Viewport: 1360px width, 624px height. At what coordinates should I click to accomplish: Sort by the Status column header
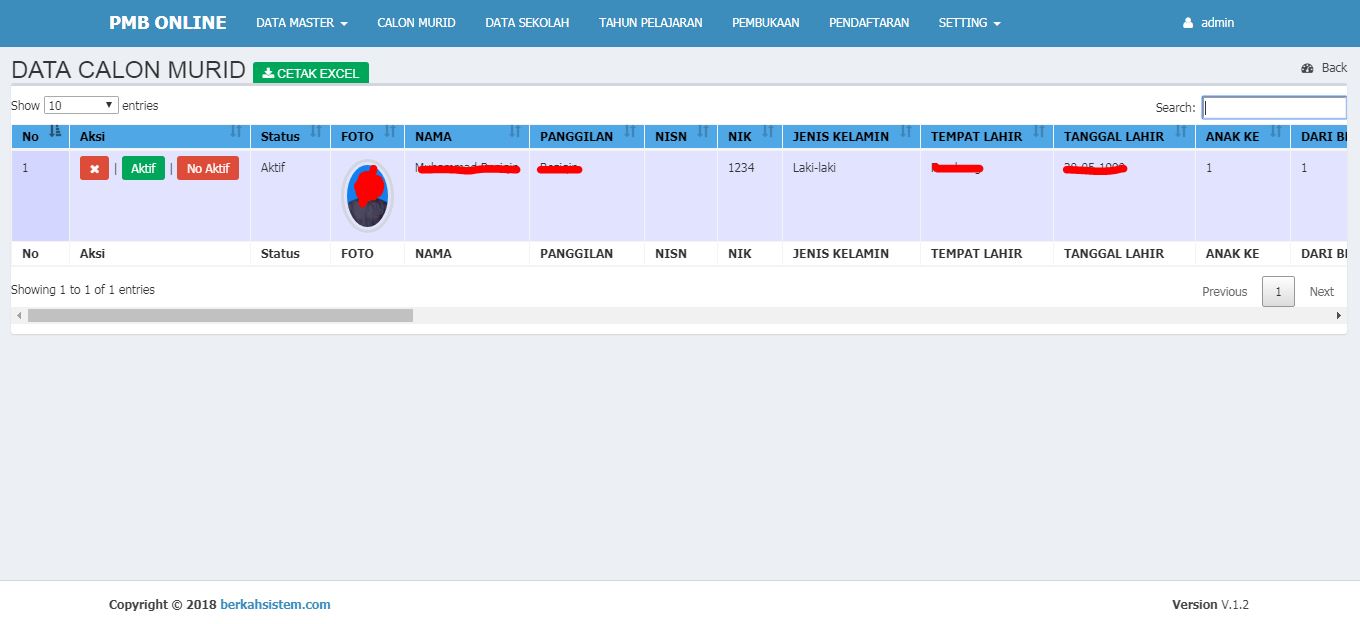point(289,136)
